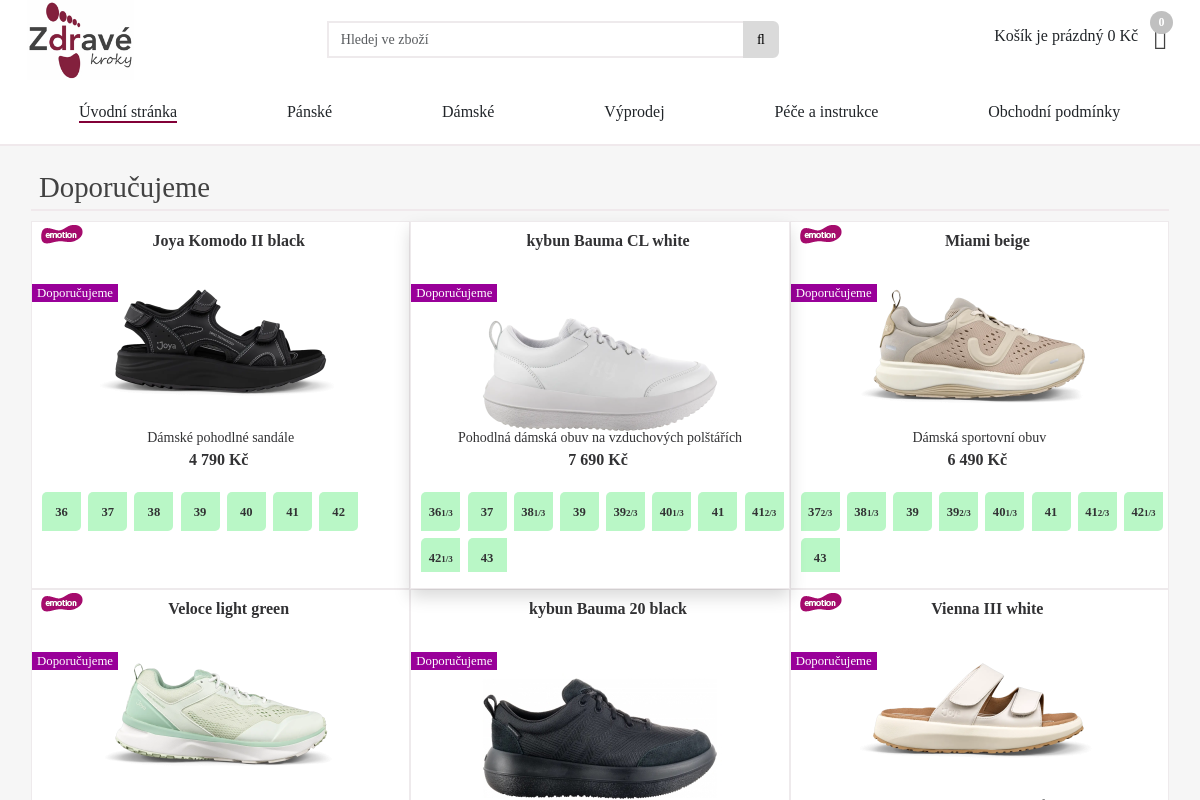The height and width of the screenshot is (800, 1200).
Task: Select size 39 2/3 for kybun Bauma CL
Action: click(625, 511)
